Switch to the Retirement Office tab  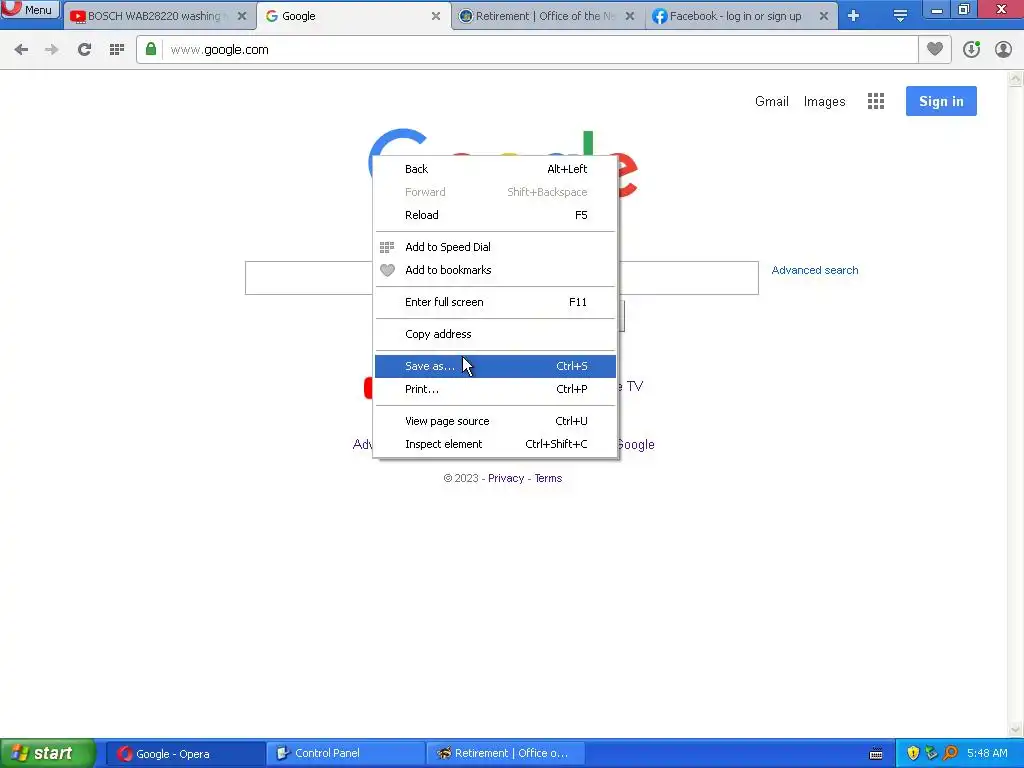click(545, 16)
